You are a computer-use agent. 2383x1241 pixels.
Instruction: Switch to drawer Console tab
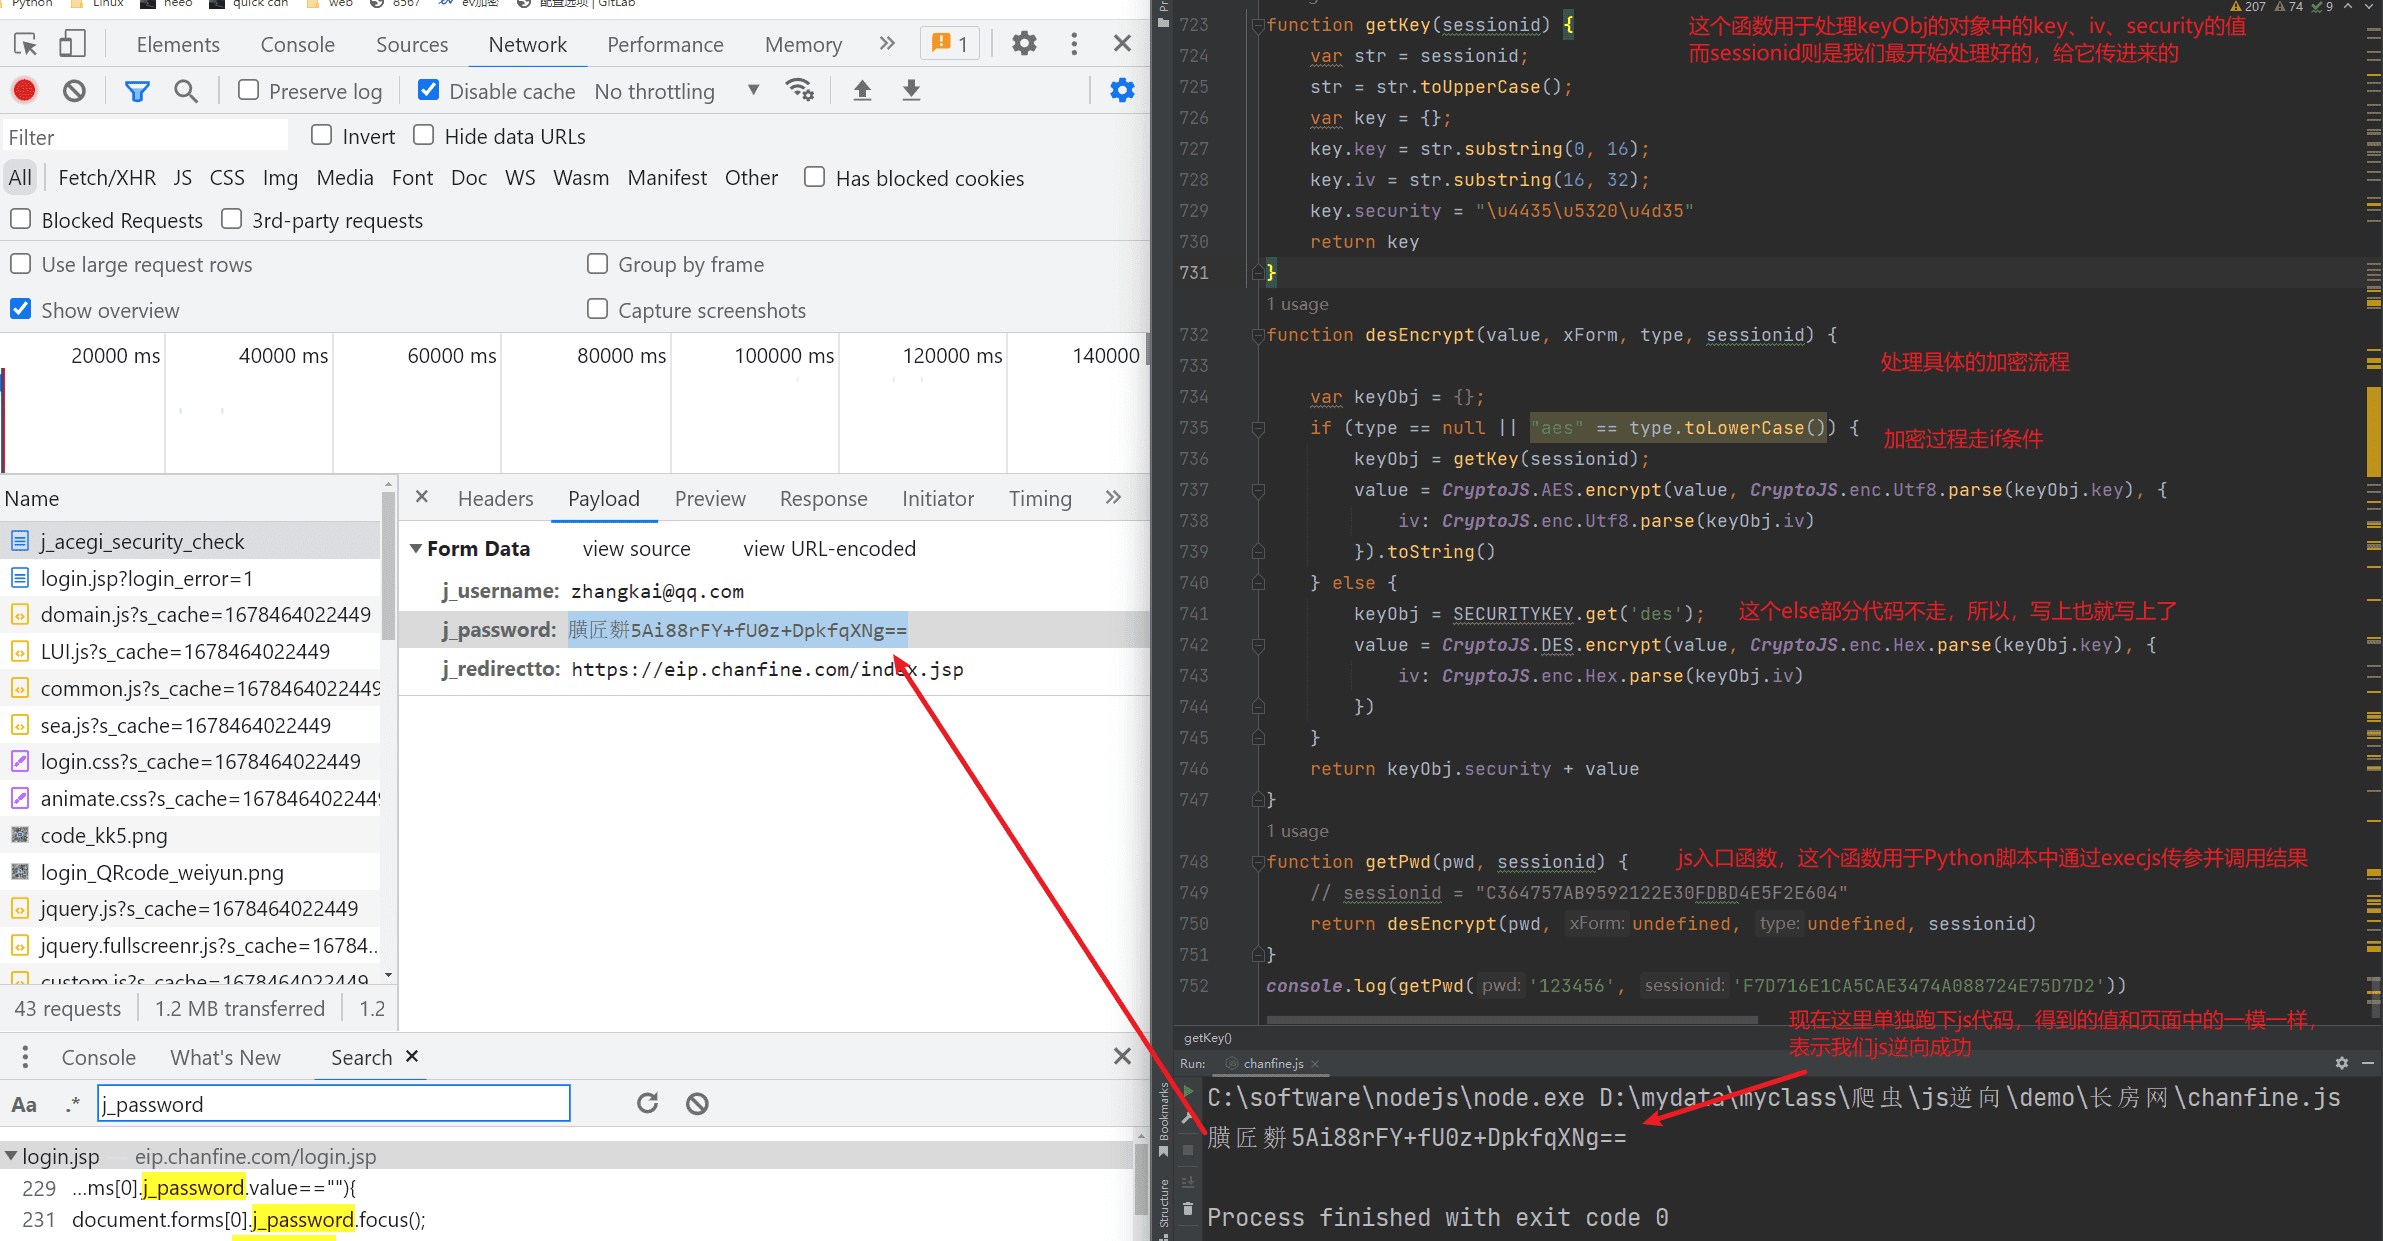pyautogui.click(x=98, y=1057)
